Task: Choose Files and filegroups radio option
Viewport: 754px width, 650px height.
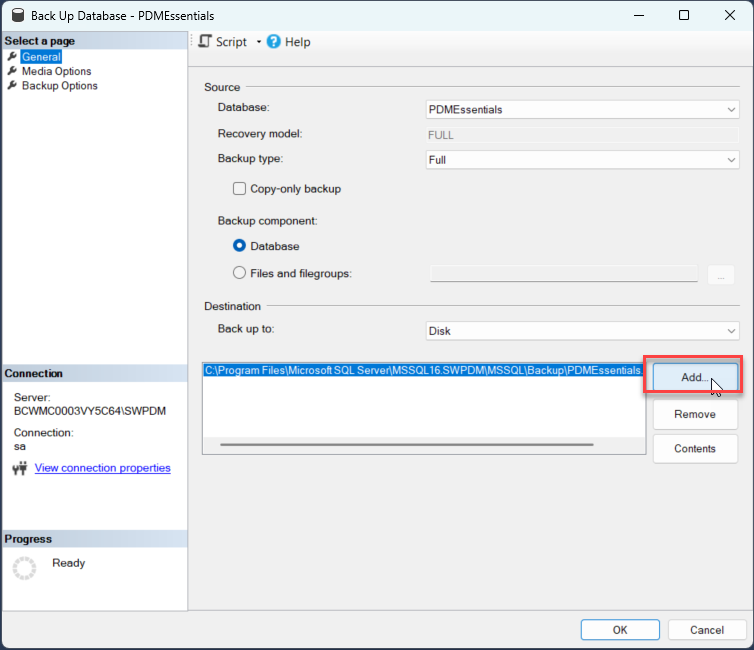Action: (x=239, y=273)
